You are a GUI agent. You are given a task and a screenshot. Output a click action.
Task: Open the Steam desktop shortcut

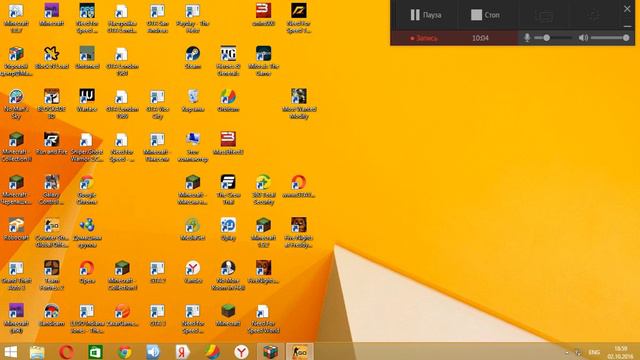193,57
